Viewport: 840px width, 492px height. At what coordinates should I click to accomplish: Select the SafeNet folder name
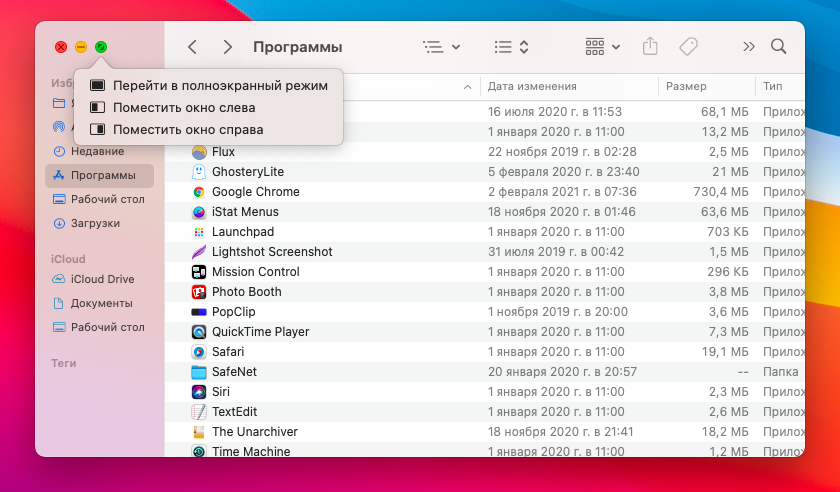(x=234, y=371)
